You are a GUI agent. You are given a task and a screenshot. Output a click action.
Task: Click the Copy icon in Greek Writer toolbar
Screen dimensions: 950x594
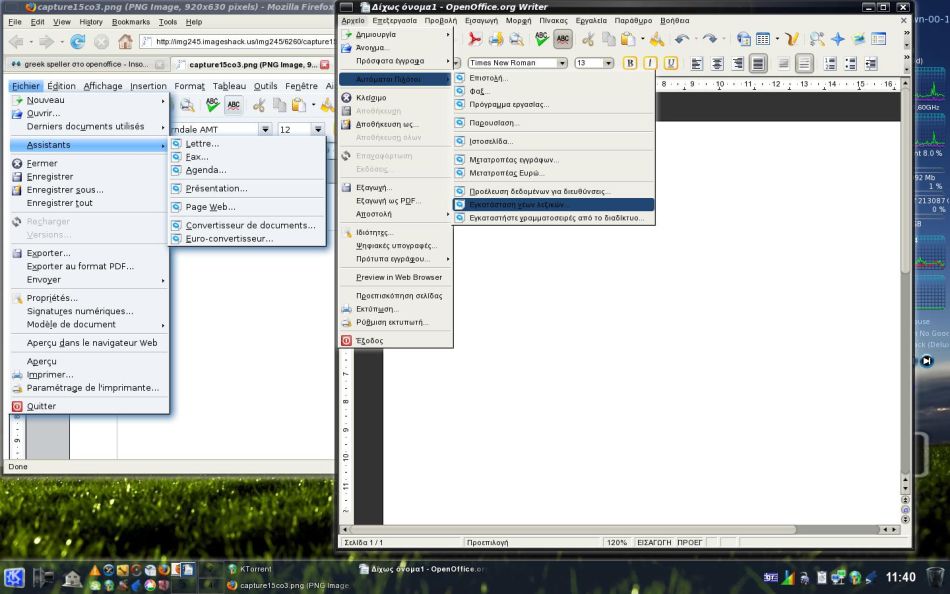pos(608,39)
